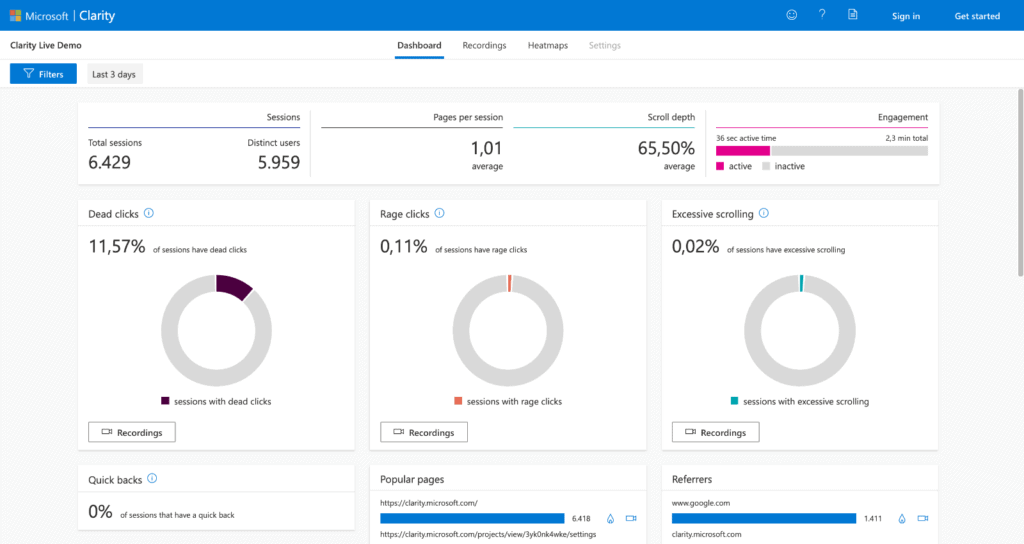Image resolution: width=1024 pixels, height=544 pixels.
Task: Click the 36 sec active time label
Action: coord(746,138)
